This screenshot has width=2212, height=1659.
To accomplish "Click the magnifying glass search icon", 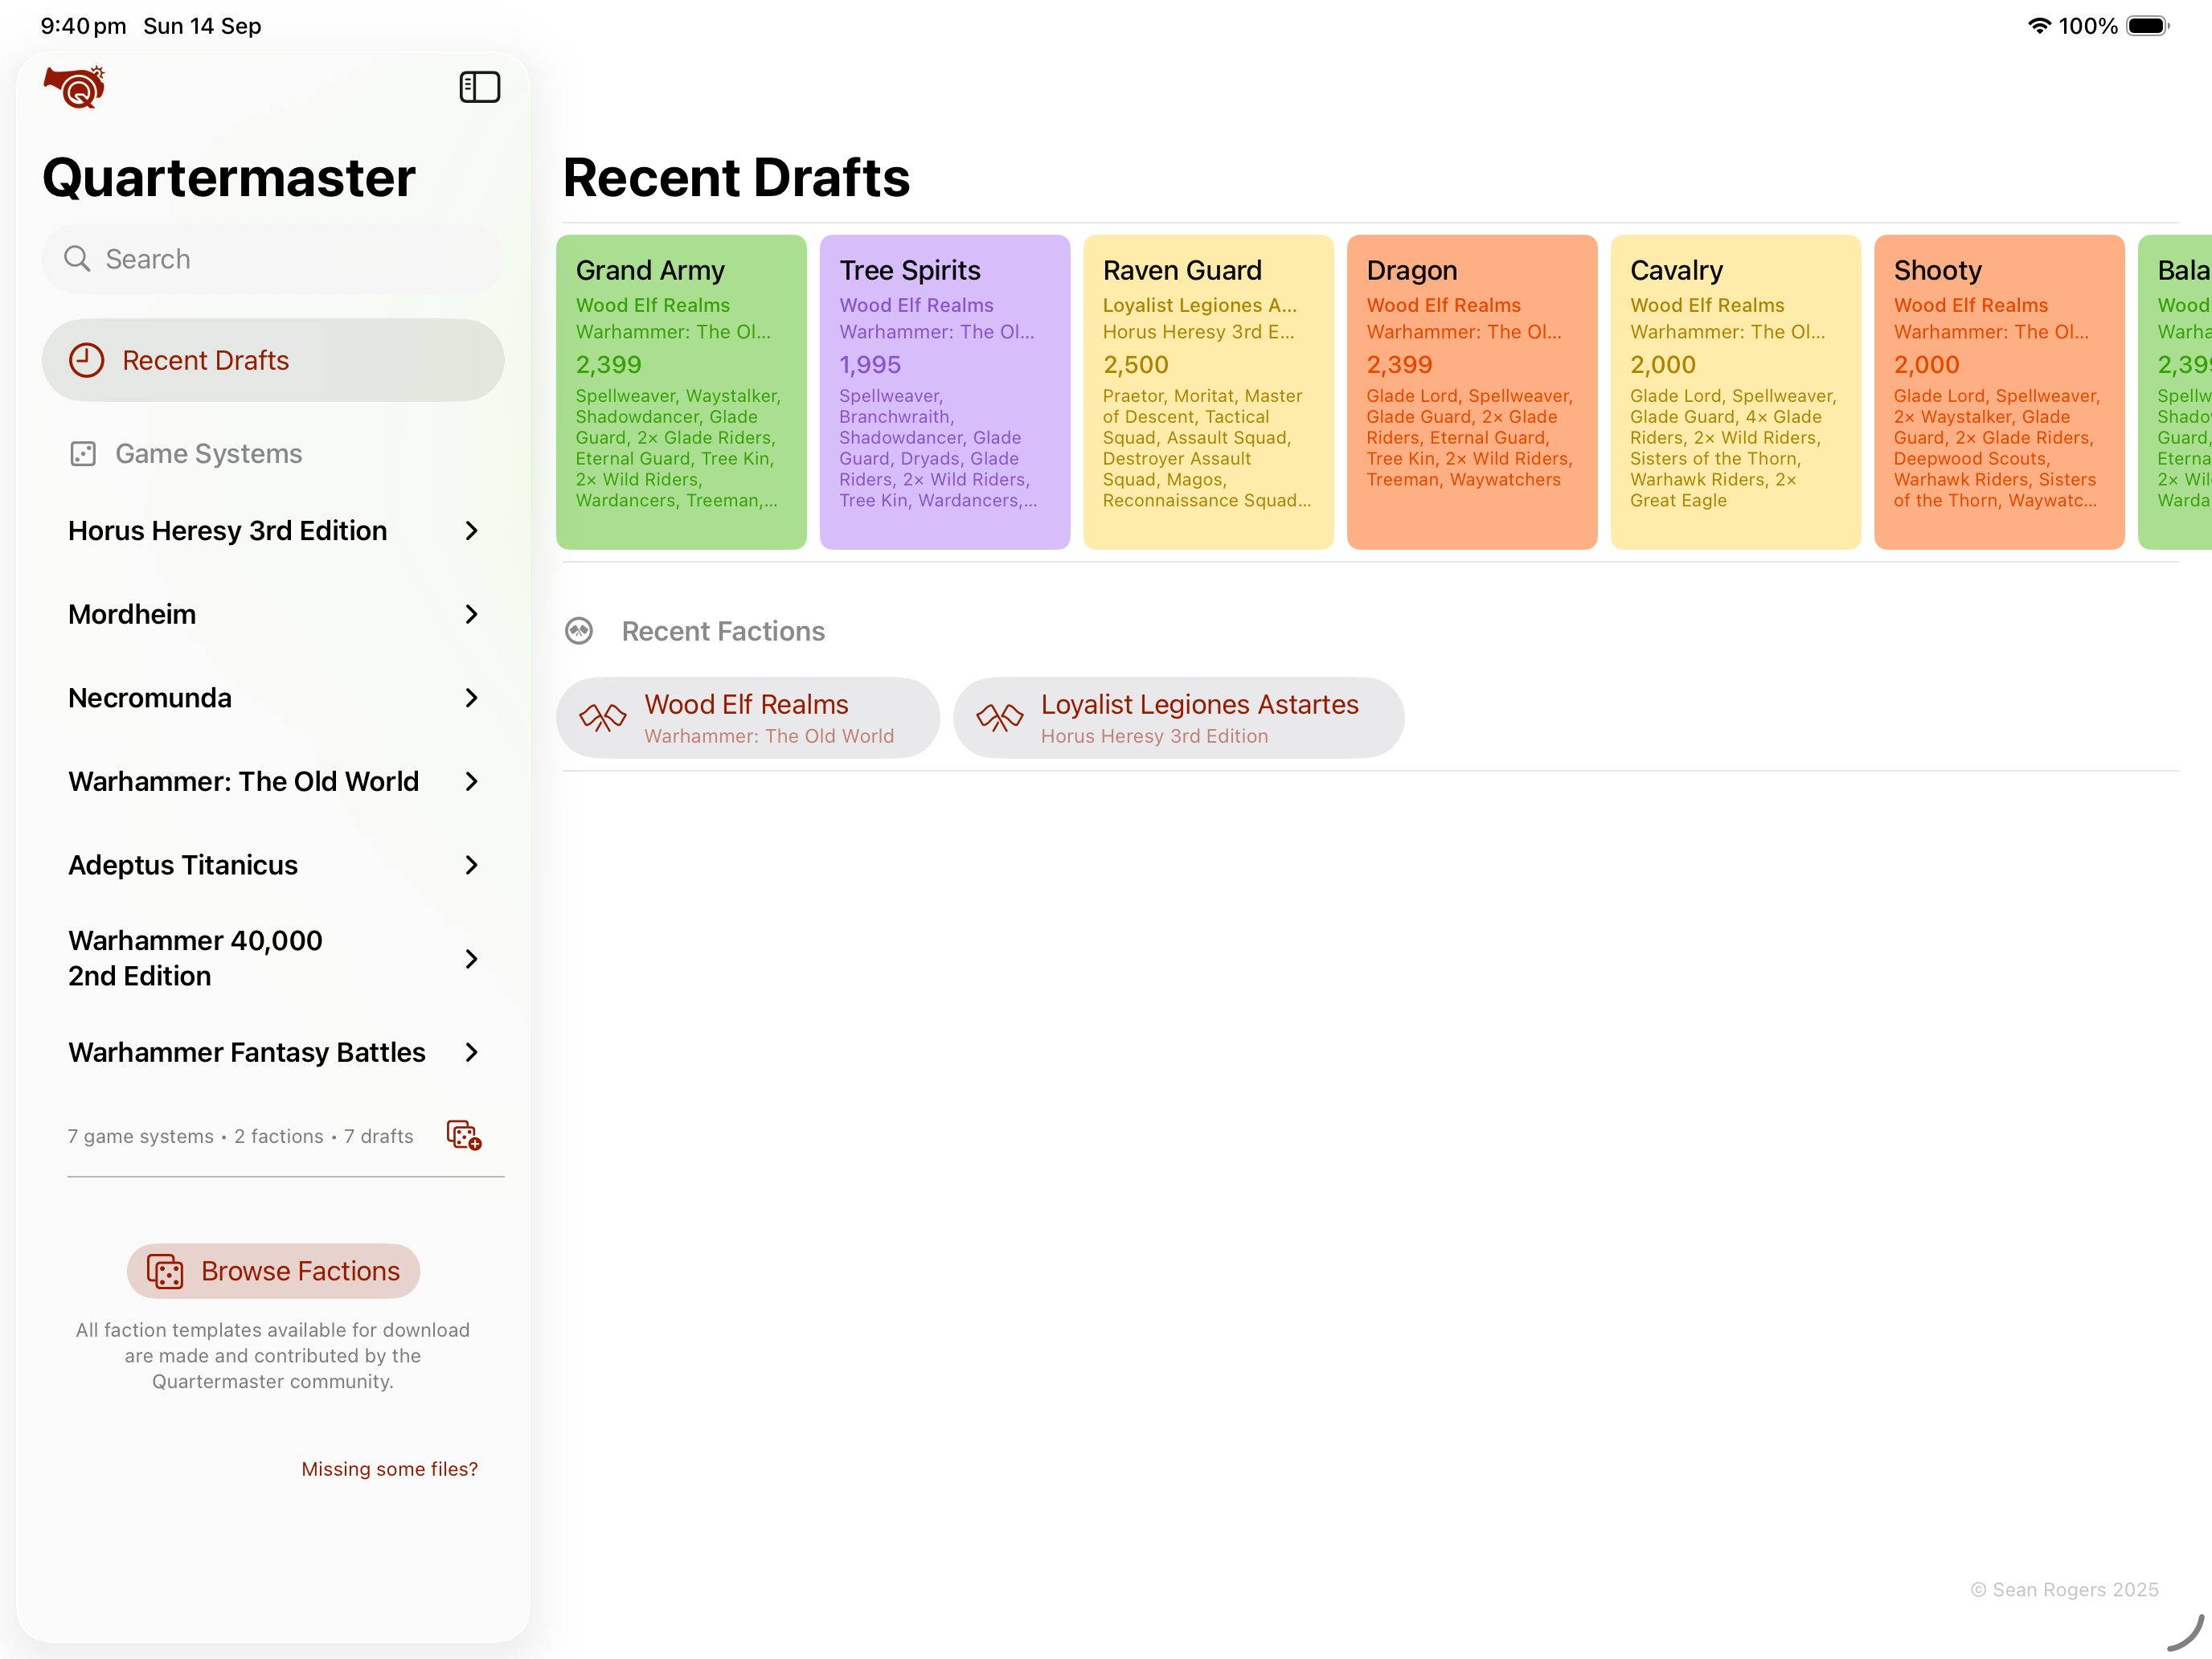I will click(x=77, y=259).
